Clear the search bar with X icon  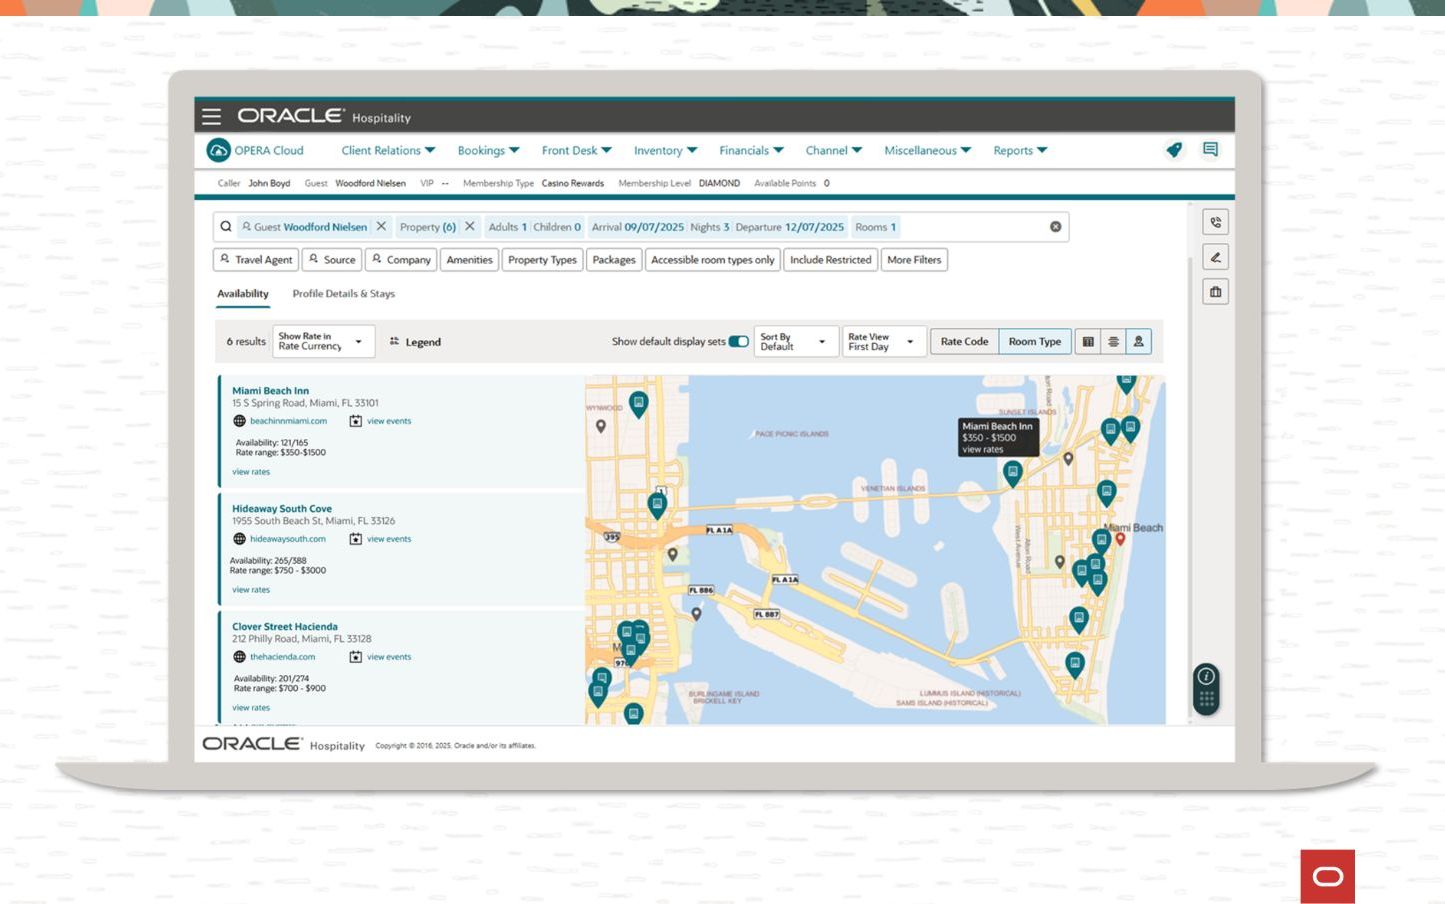[1055, 227]
